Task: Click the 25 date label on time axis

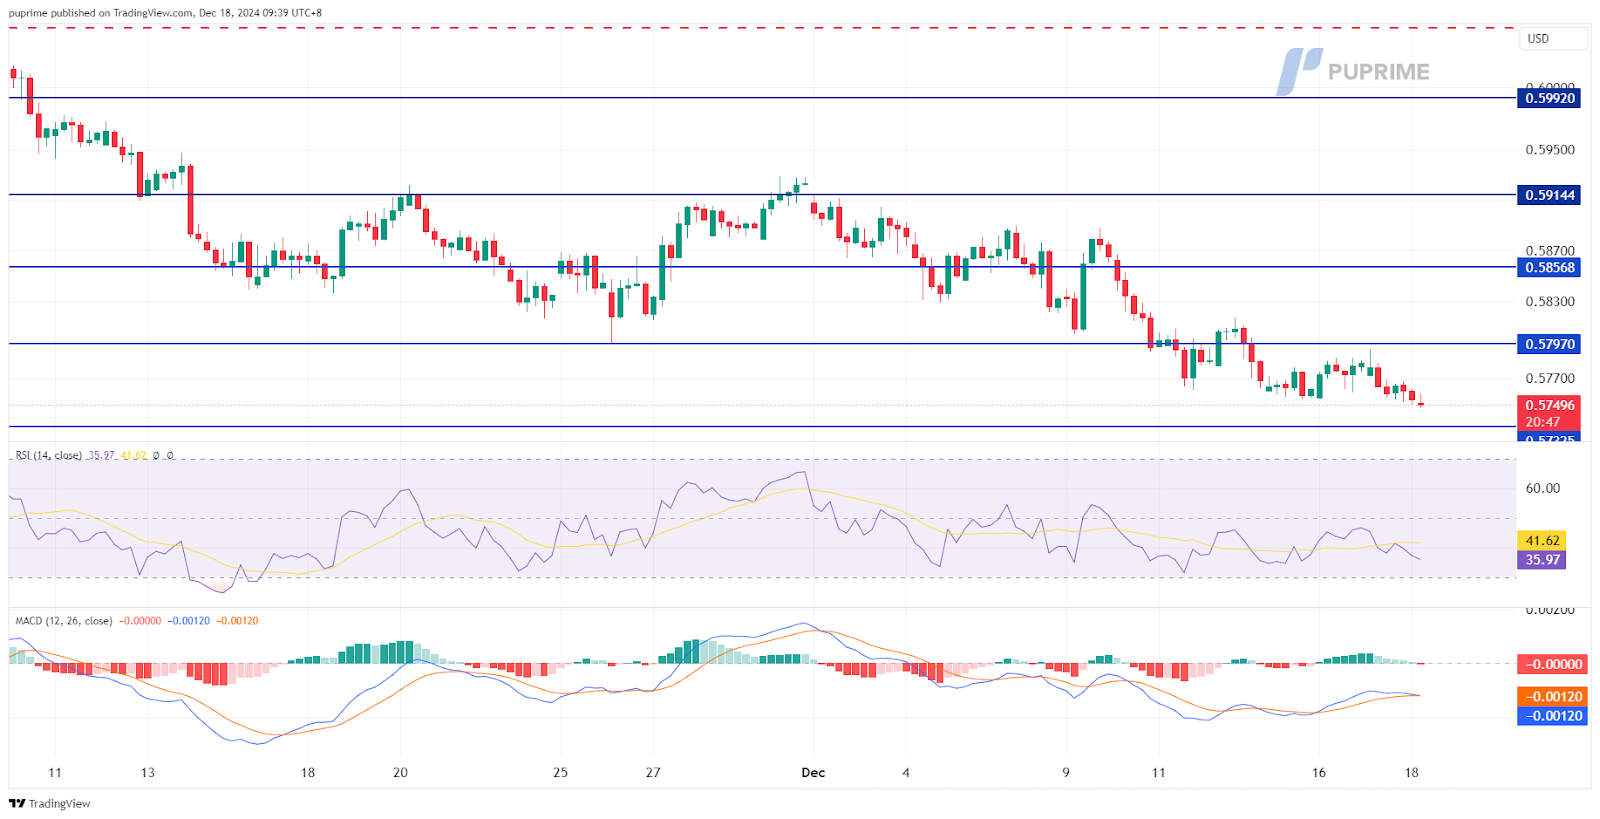Action: [x=560, y=773]
